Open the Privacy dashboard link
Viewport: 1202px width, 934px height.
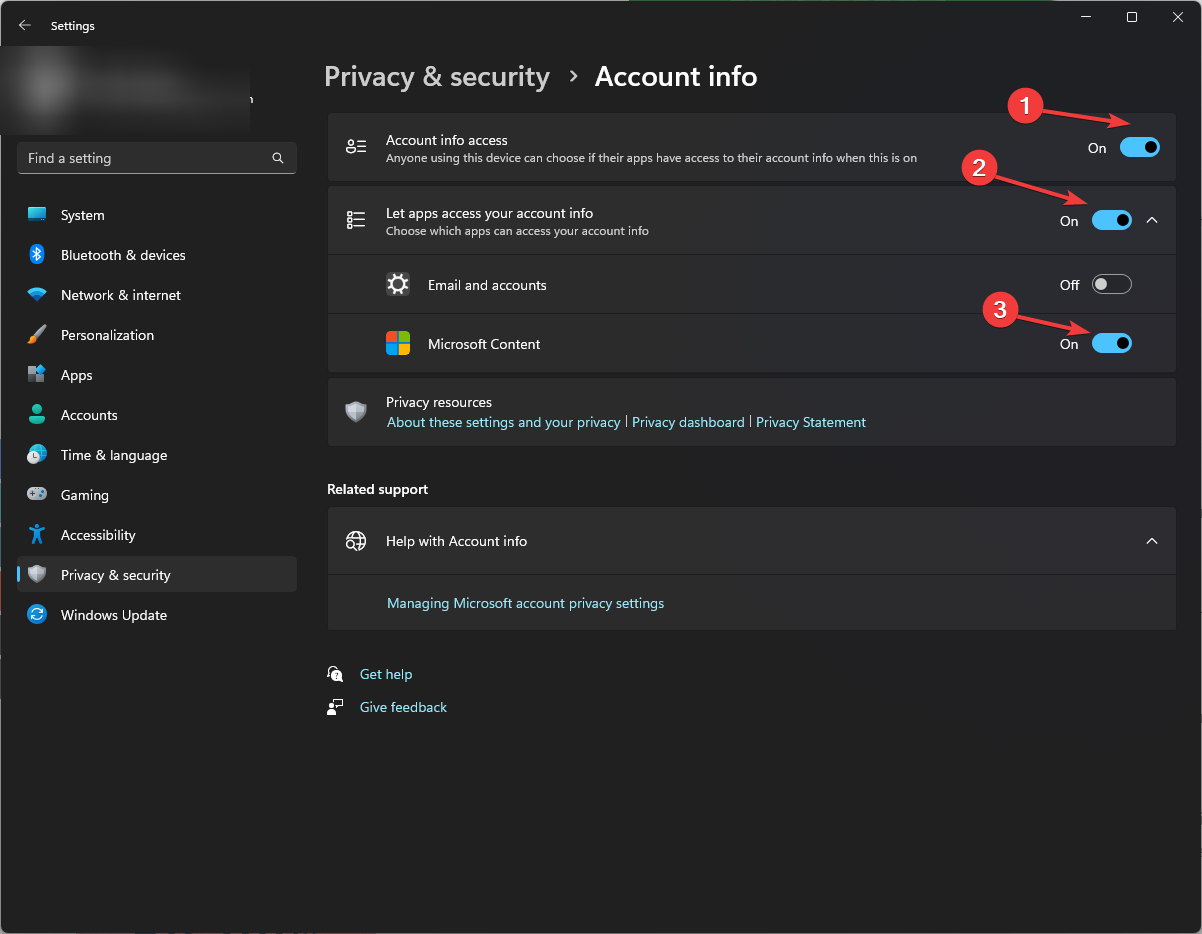point(688,422)
